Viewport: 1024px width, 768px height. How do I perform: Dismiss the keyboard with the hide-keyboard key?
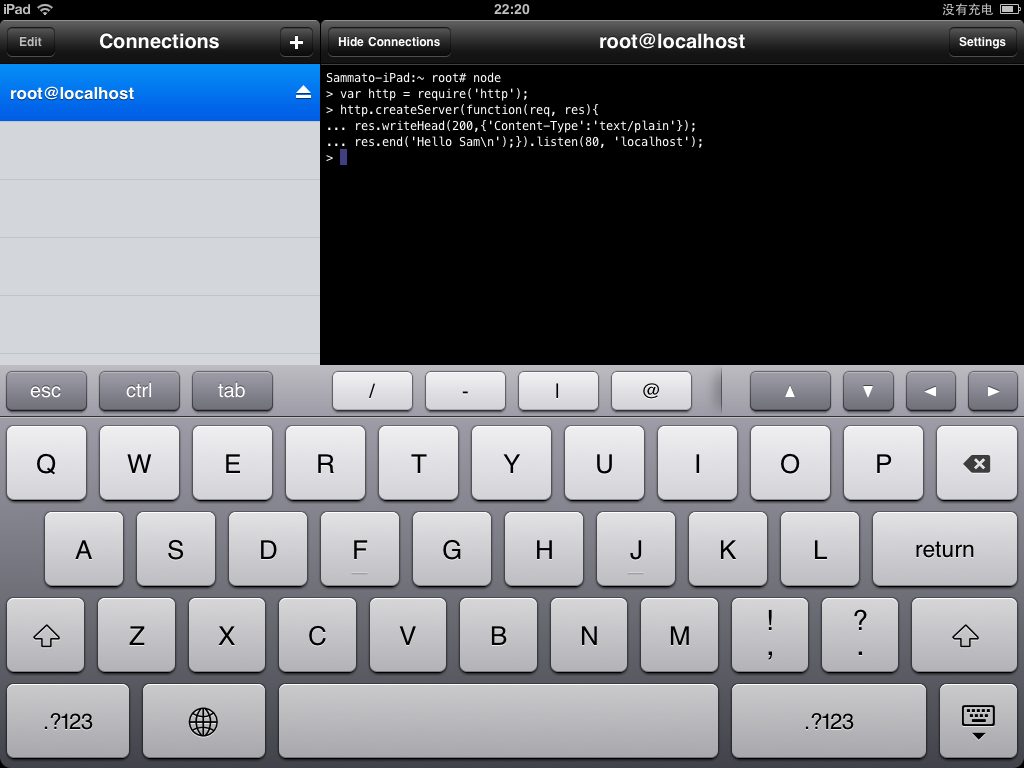point(977,721)
